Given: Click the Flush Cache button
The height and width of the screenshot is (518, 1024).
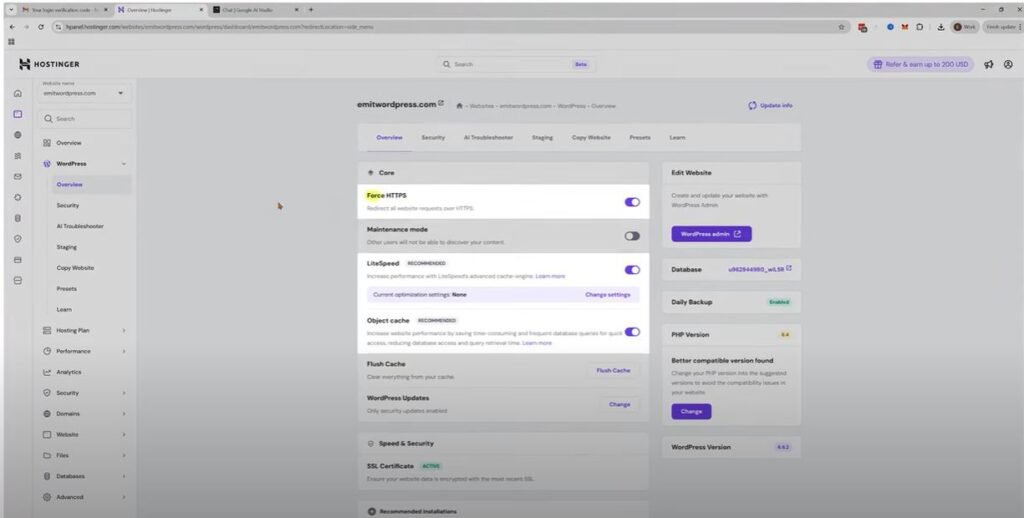Looking at the screenshot, I should tap(613, 370).
